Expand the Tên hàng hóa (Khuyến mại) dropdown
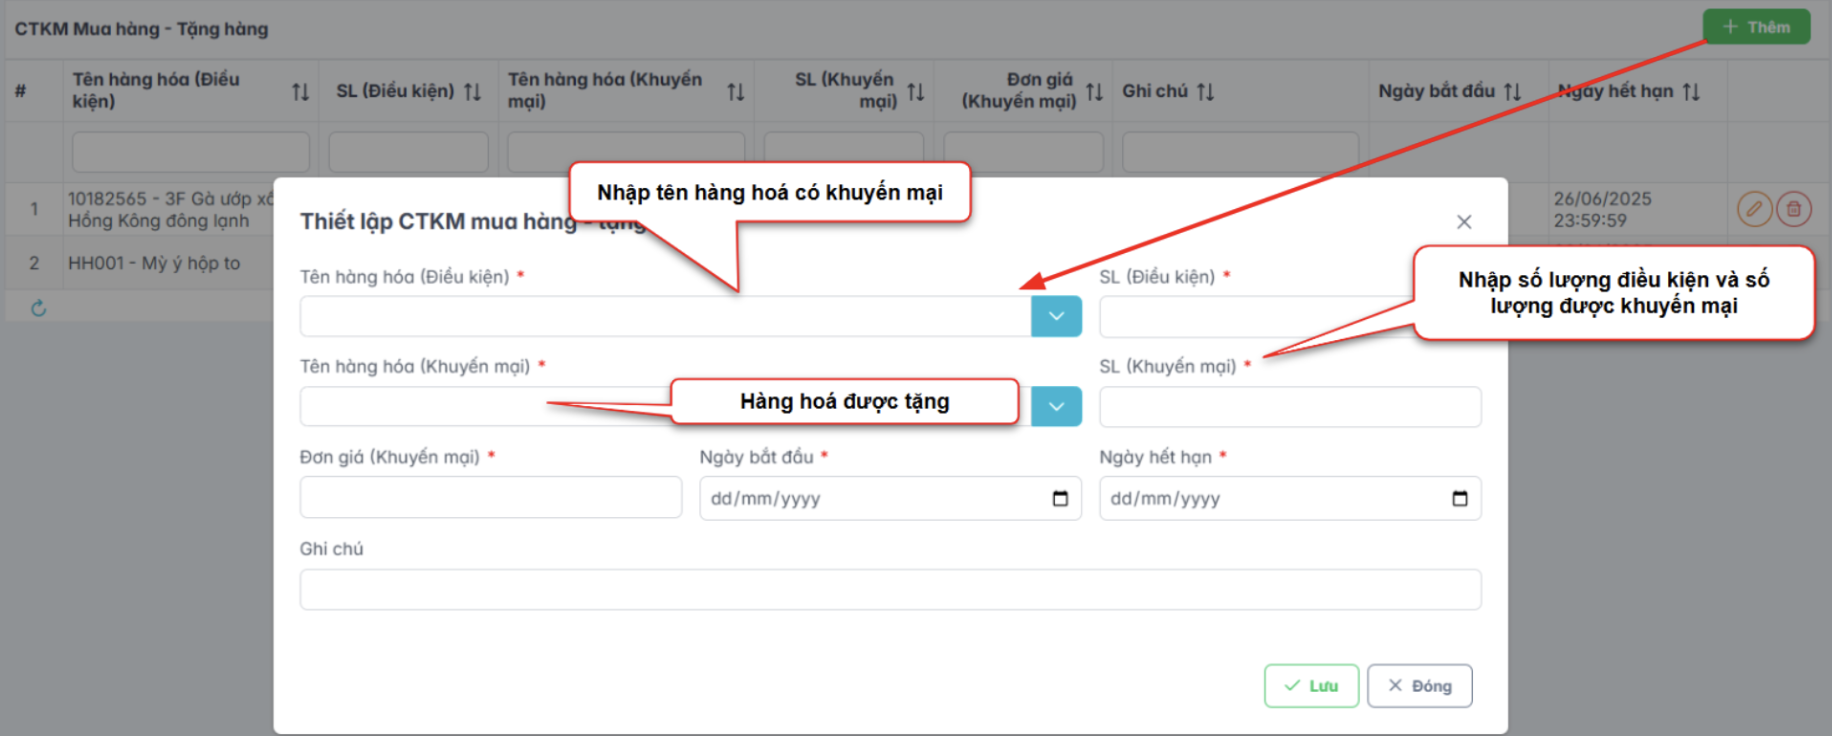This screenshot has width=1832, height=736. [x=1056, y=406]
